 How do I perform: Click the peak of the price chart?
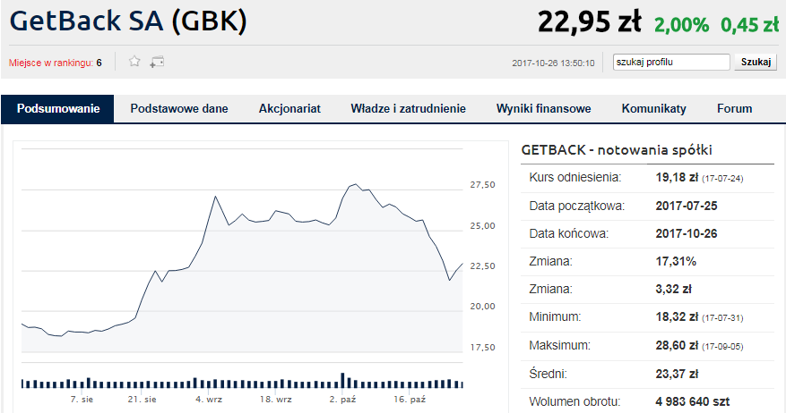[355, 185]
